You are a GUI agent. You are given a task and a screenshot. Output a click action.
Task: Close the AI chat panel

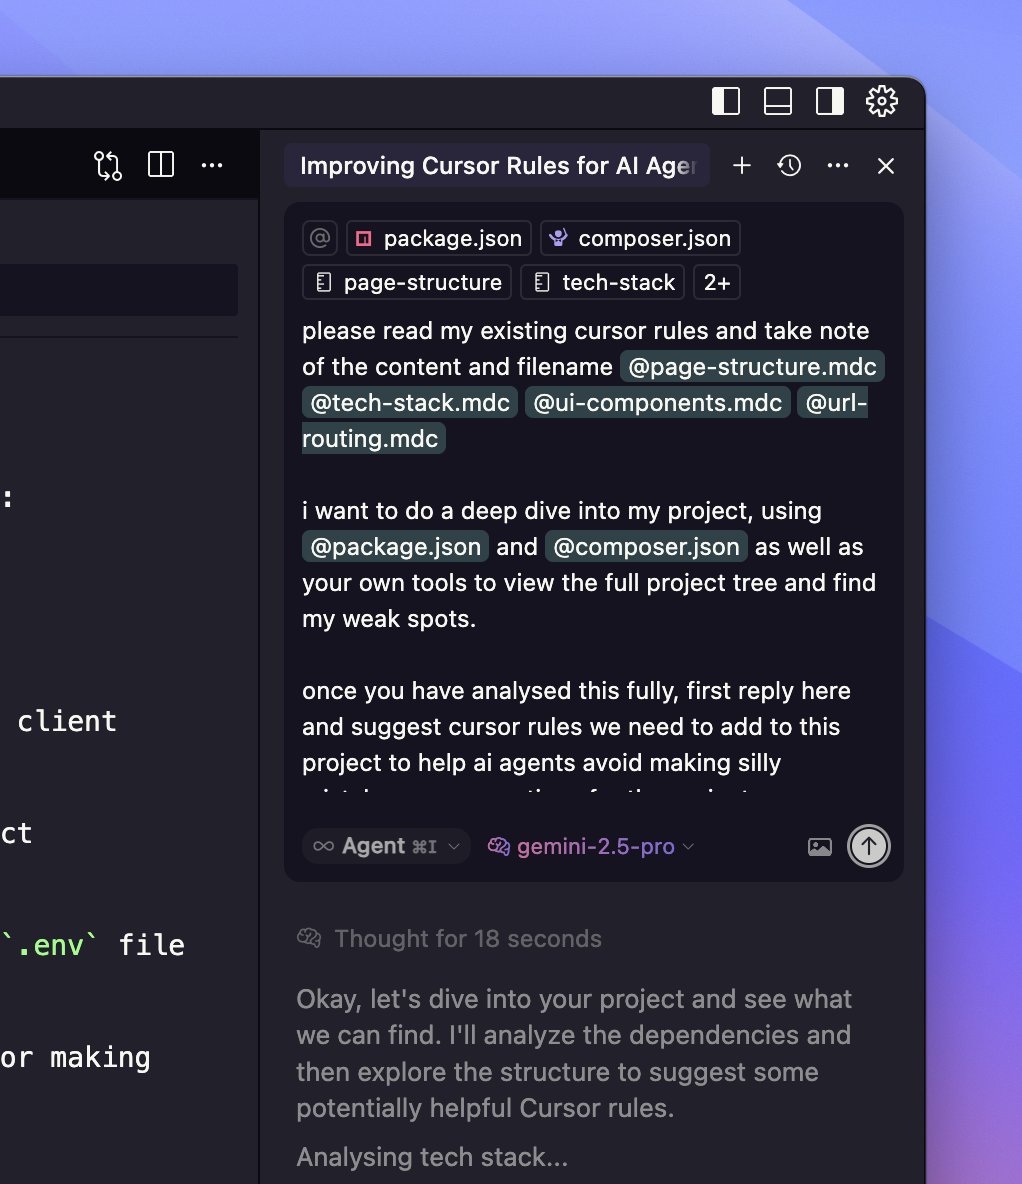tap(886, 166)
